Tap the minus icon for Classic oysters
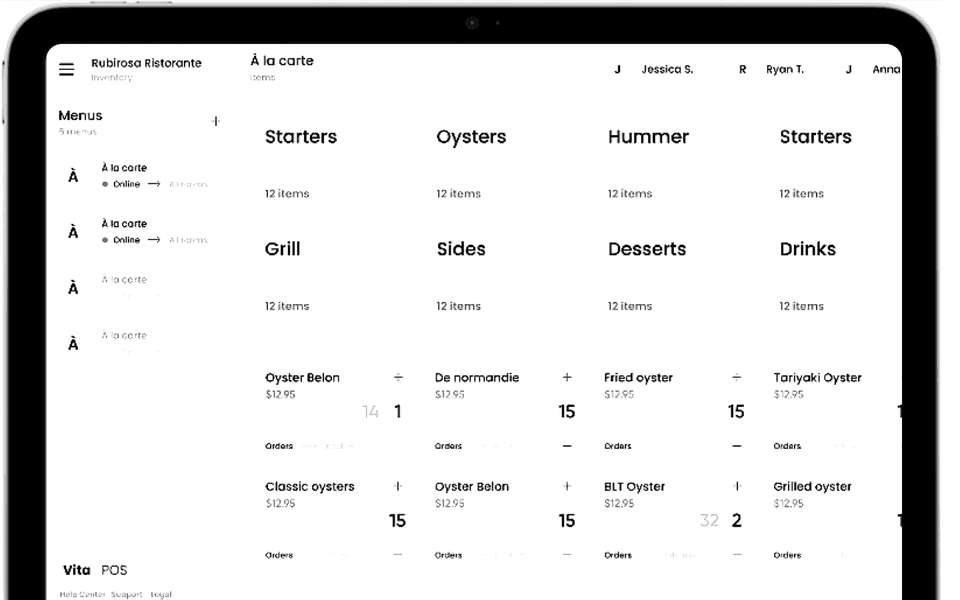 pos(398,554)
